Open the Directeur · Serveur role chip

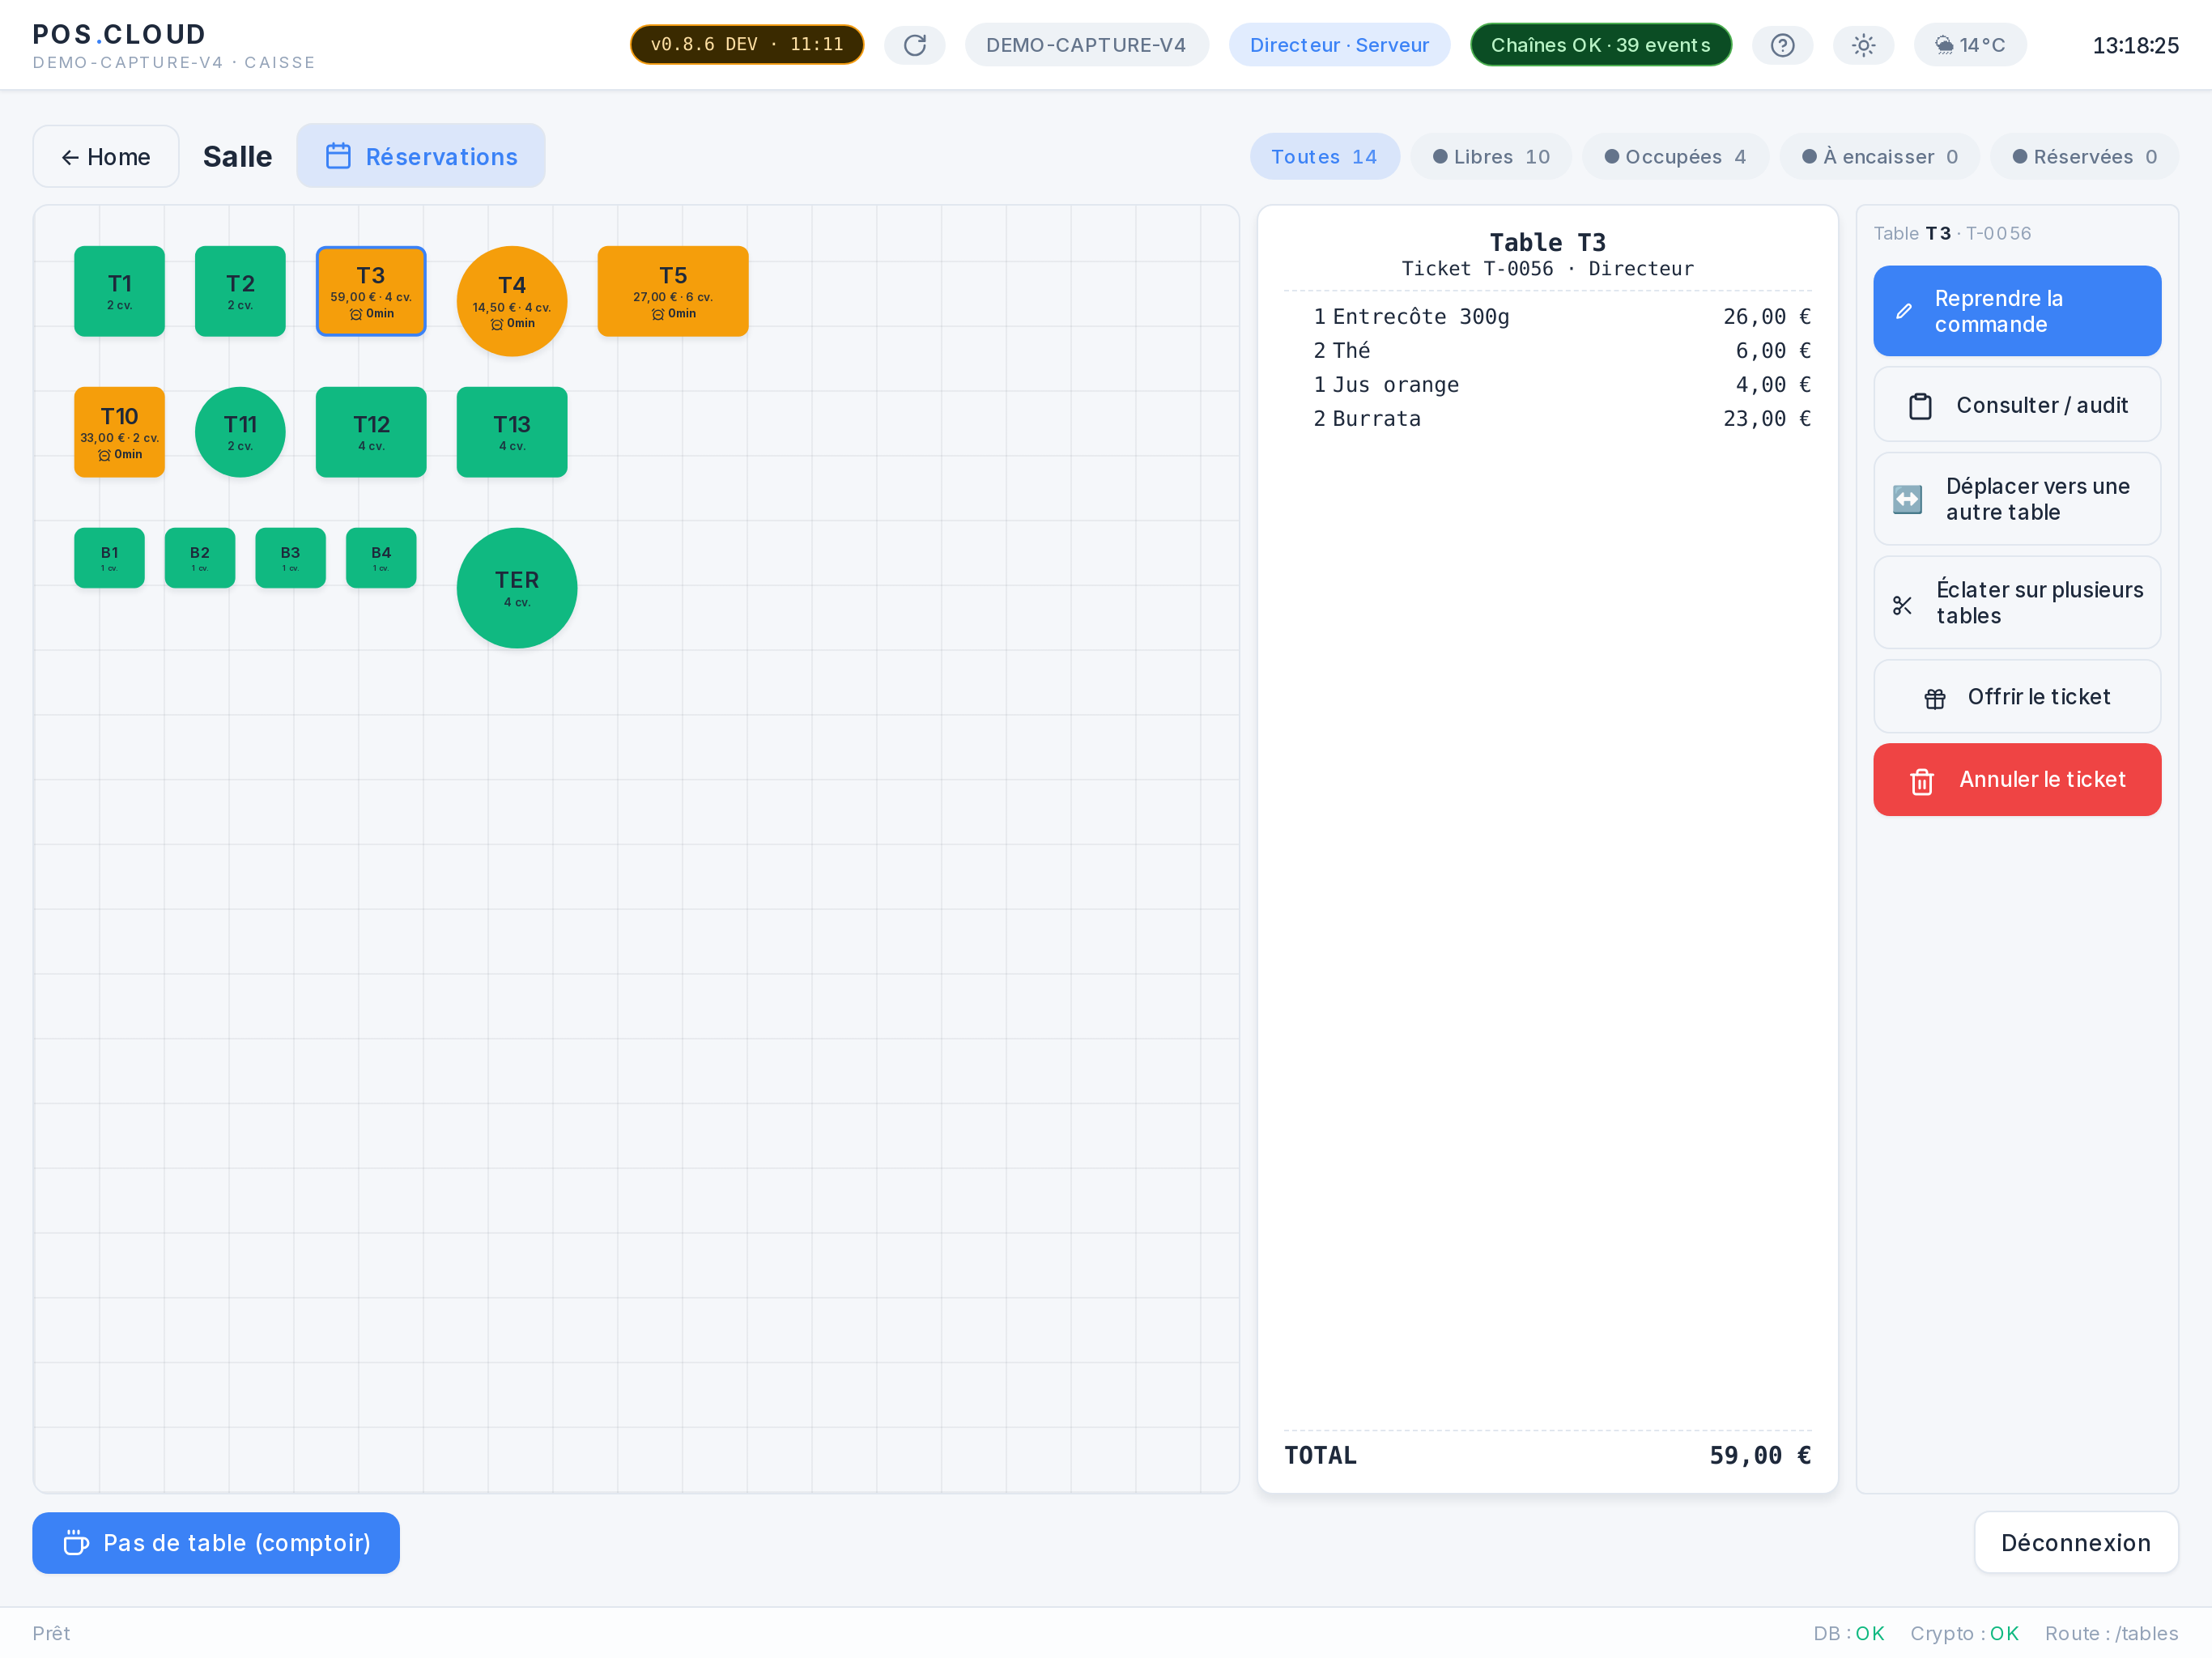(x=1339, y=45)
